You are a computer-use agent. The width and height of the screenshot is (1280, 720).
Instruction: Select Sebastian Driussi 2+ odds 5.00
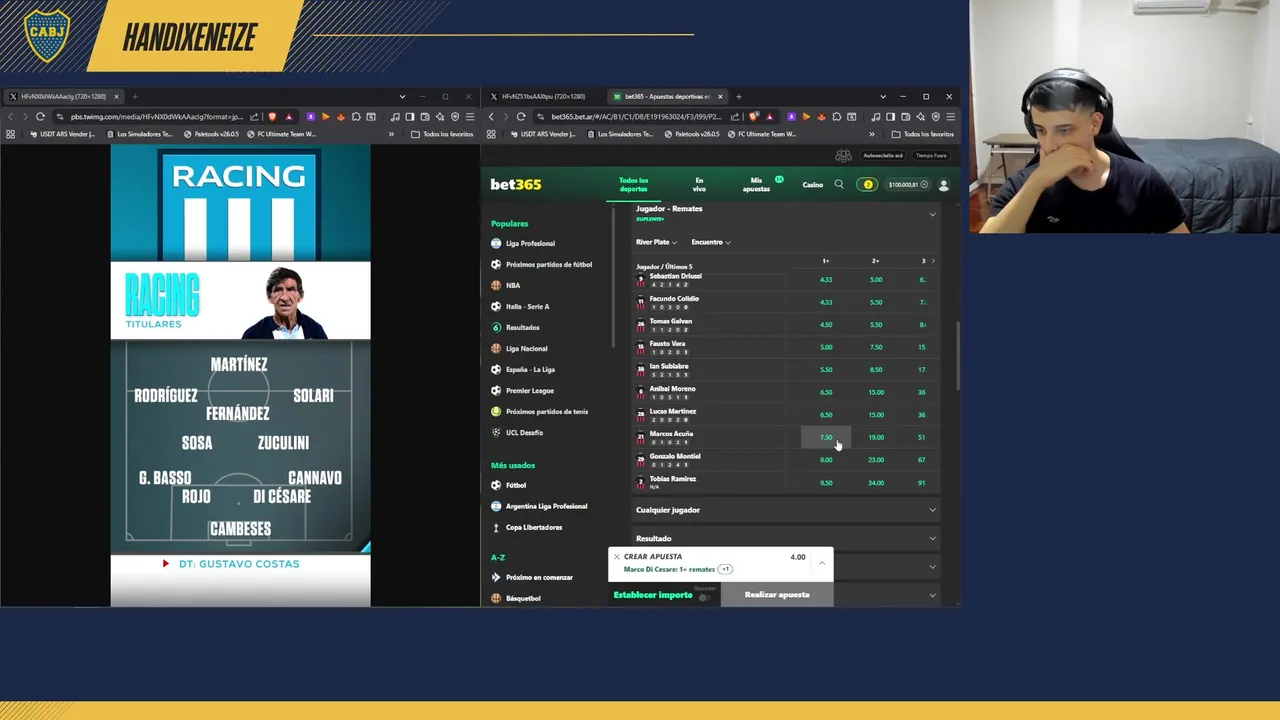tap(876, 280)
